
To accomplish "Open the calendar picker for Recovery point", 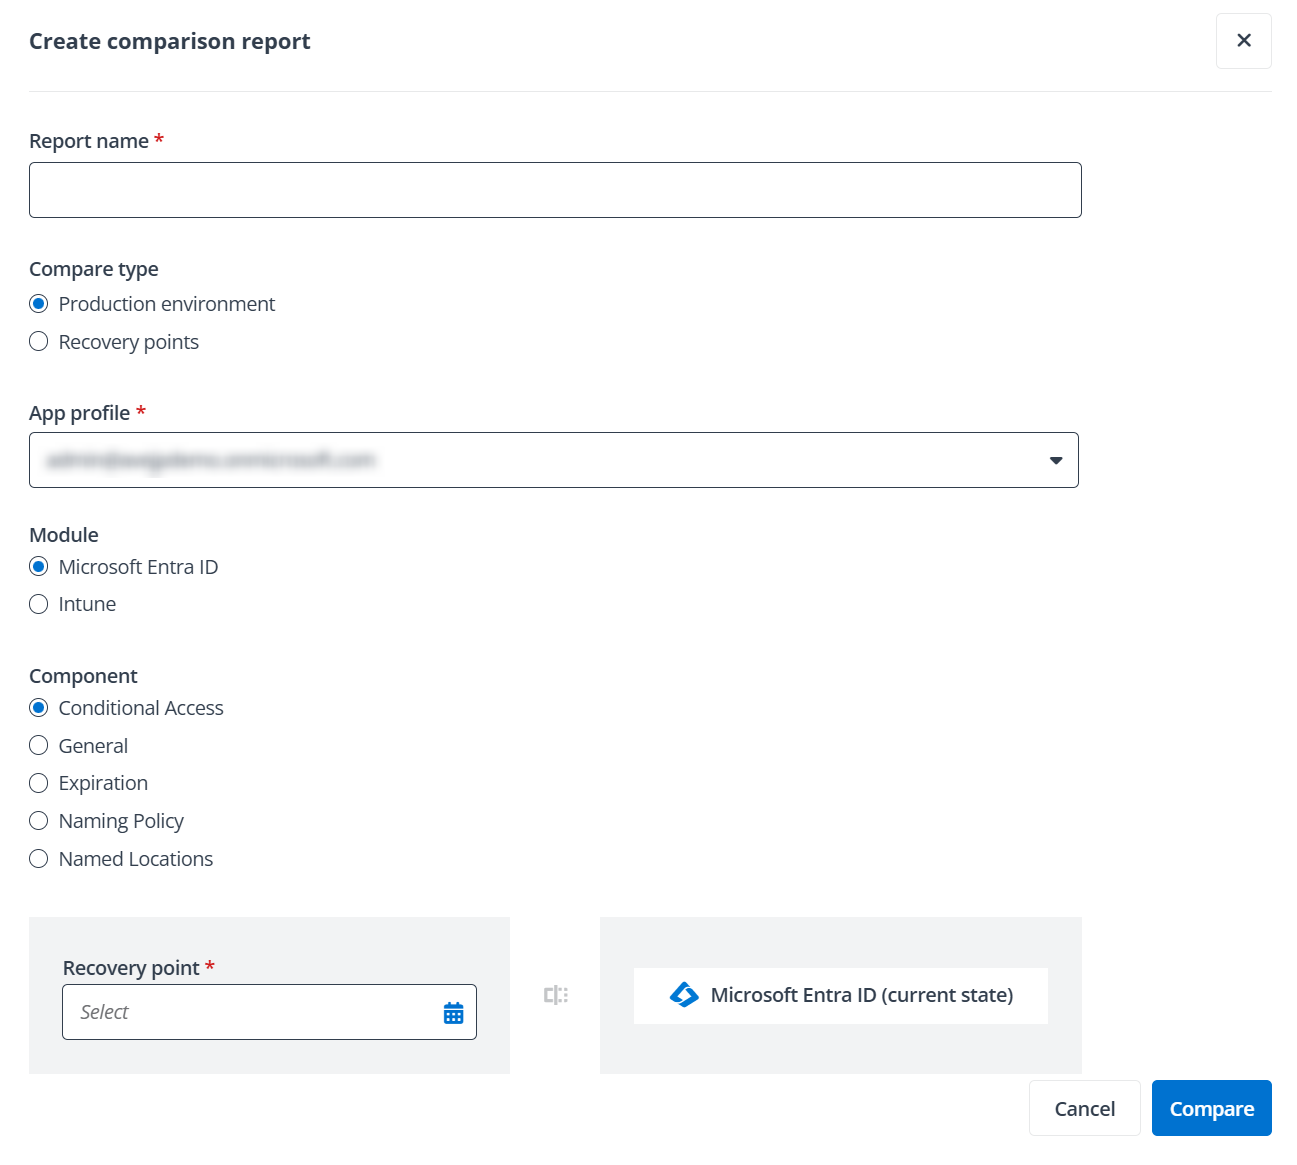I will [x=453, y=1012].
